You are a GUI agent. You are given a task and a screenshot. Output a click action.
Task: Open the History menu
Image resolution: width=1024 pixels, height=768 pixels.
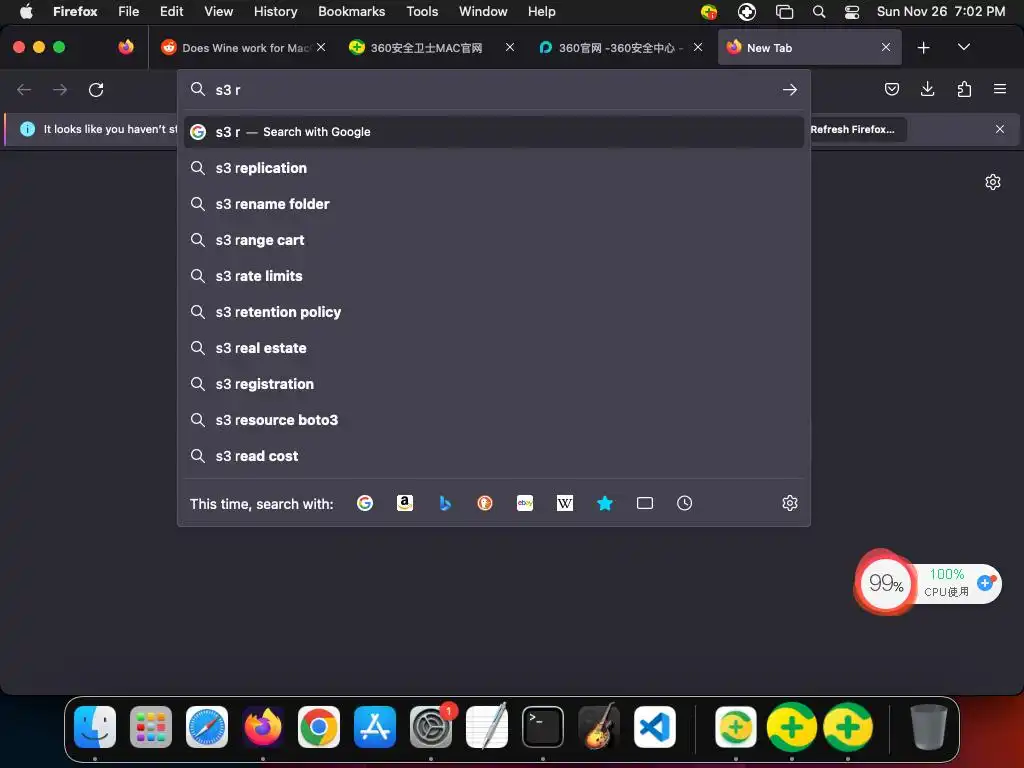(275, 12)
